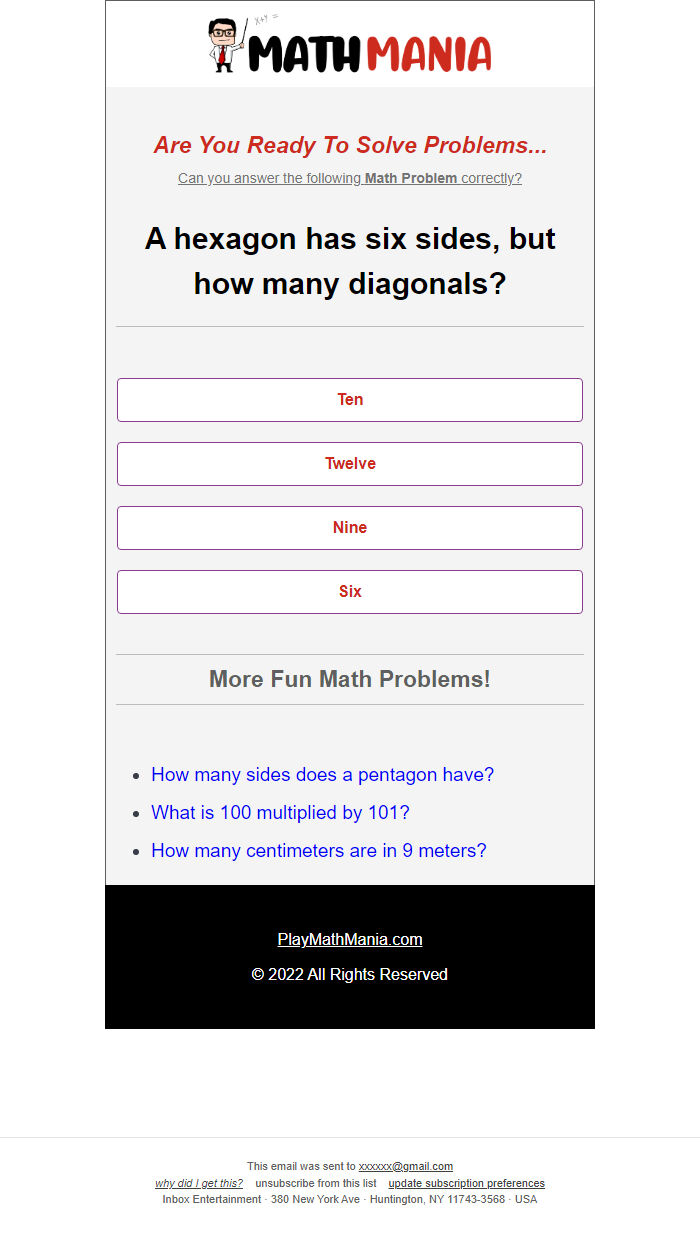
Task: Click the 'More Fun Math Problems!' heading
Action: click(x=350, y=679)
